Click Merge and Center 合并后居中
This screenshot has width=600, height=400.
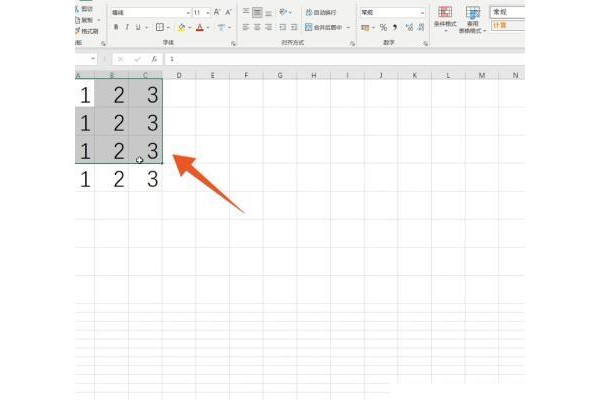323,27
